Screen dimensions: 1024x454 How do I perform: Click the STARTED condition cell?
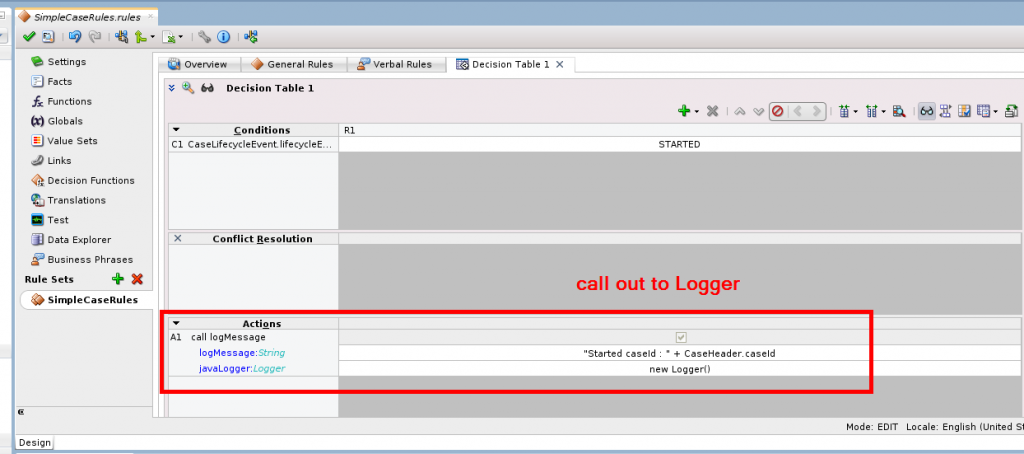tap(679, 144)
